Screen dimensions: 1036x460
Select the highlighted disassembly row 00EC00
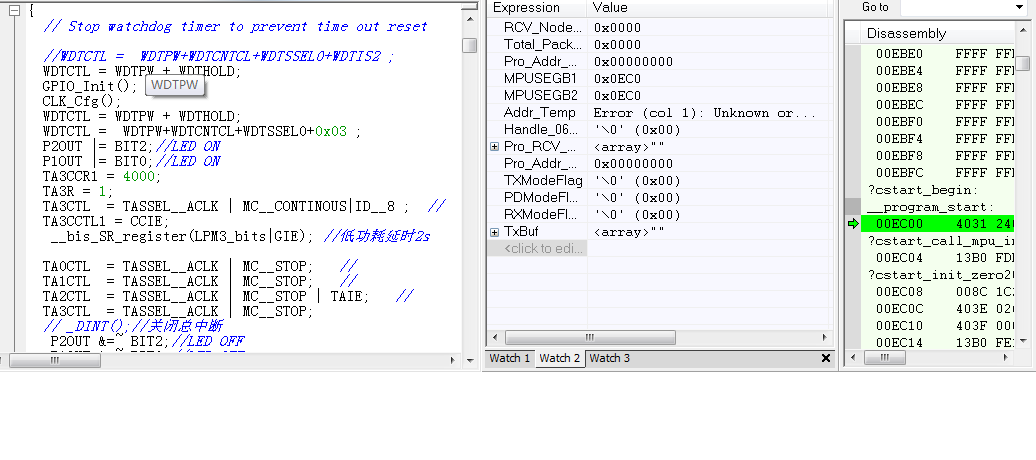click(938, 225)
